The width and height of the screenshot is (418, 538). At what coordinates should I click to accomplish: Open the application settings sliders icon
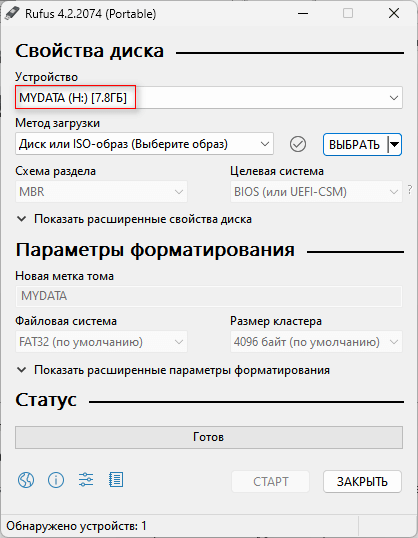coord(86,480)
